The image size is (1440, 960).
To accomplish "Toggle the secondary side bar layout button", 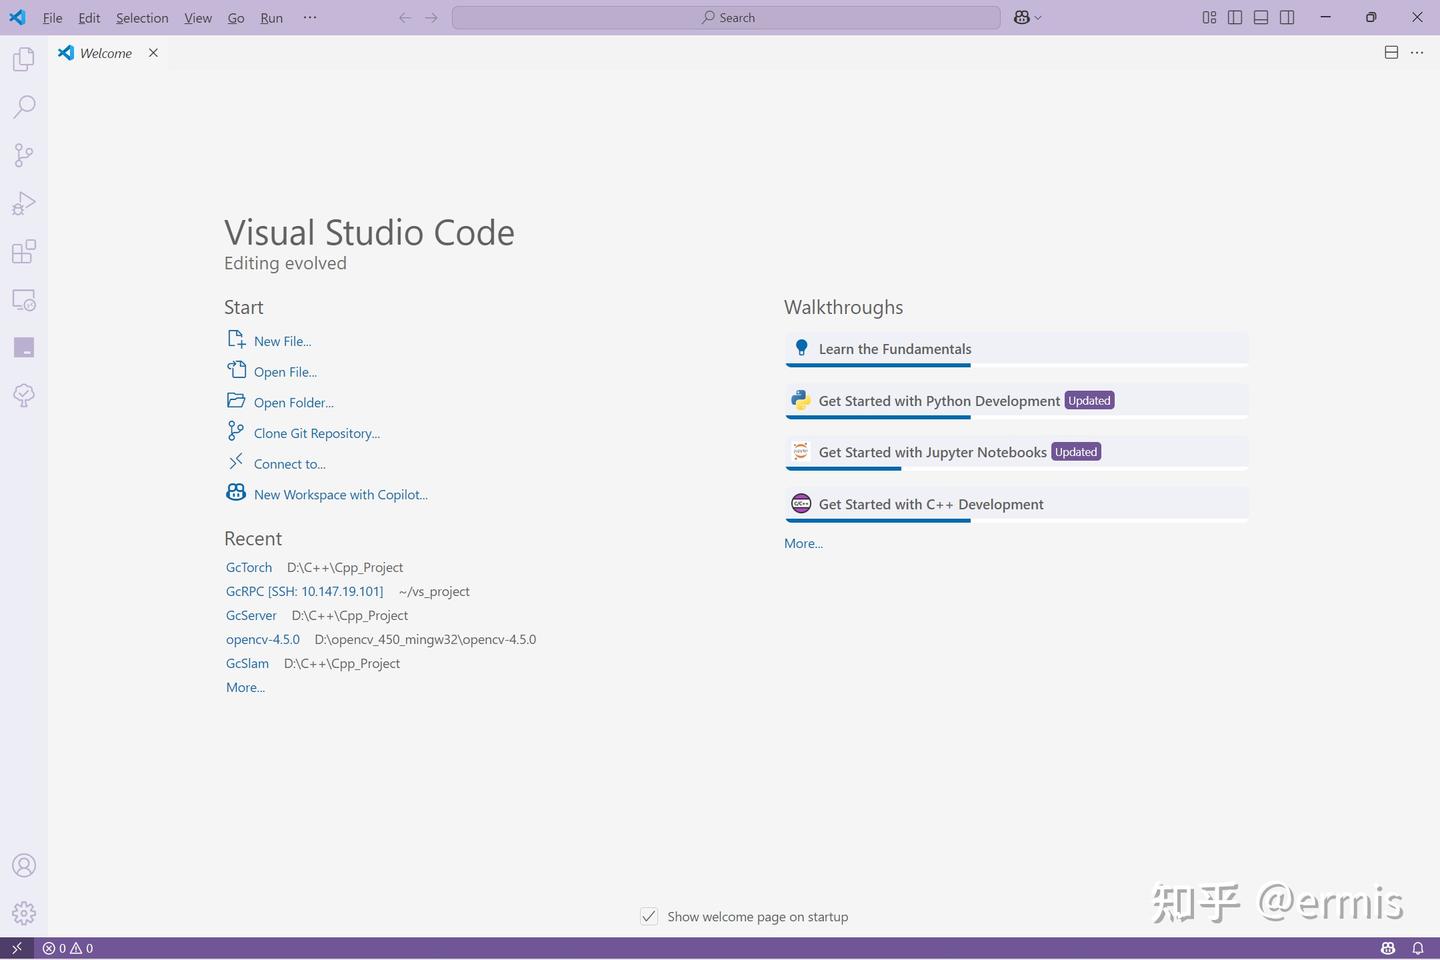I will (x=1287, y=17).
